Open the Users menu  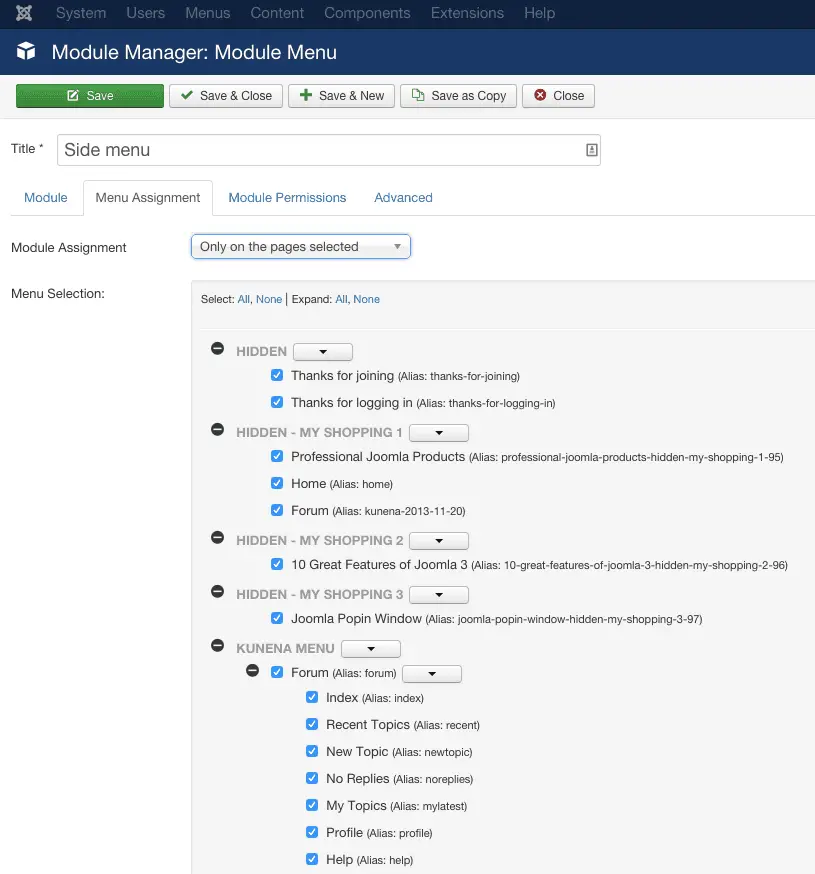coord(145,13)
